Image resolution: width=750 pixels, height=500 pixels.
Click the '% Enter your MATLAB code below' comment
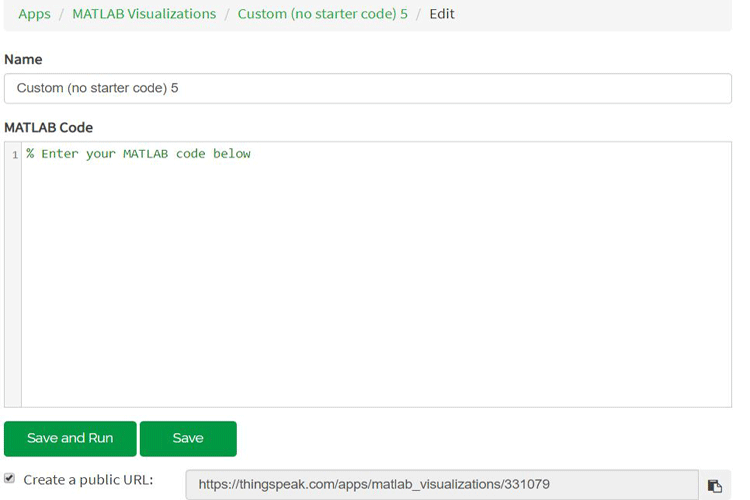pyautogui.click(x=139, y=154)
